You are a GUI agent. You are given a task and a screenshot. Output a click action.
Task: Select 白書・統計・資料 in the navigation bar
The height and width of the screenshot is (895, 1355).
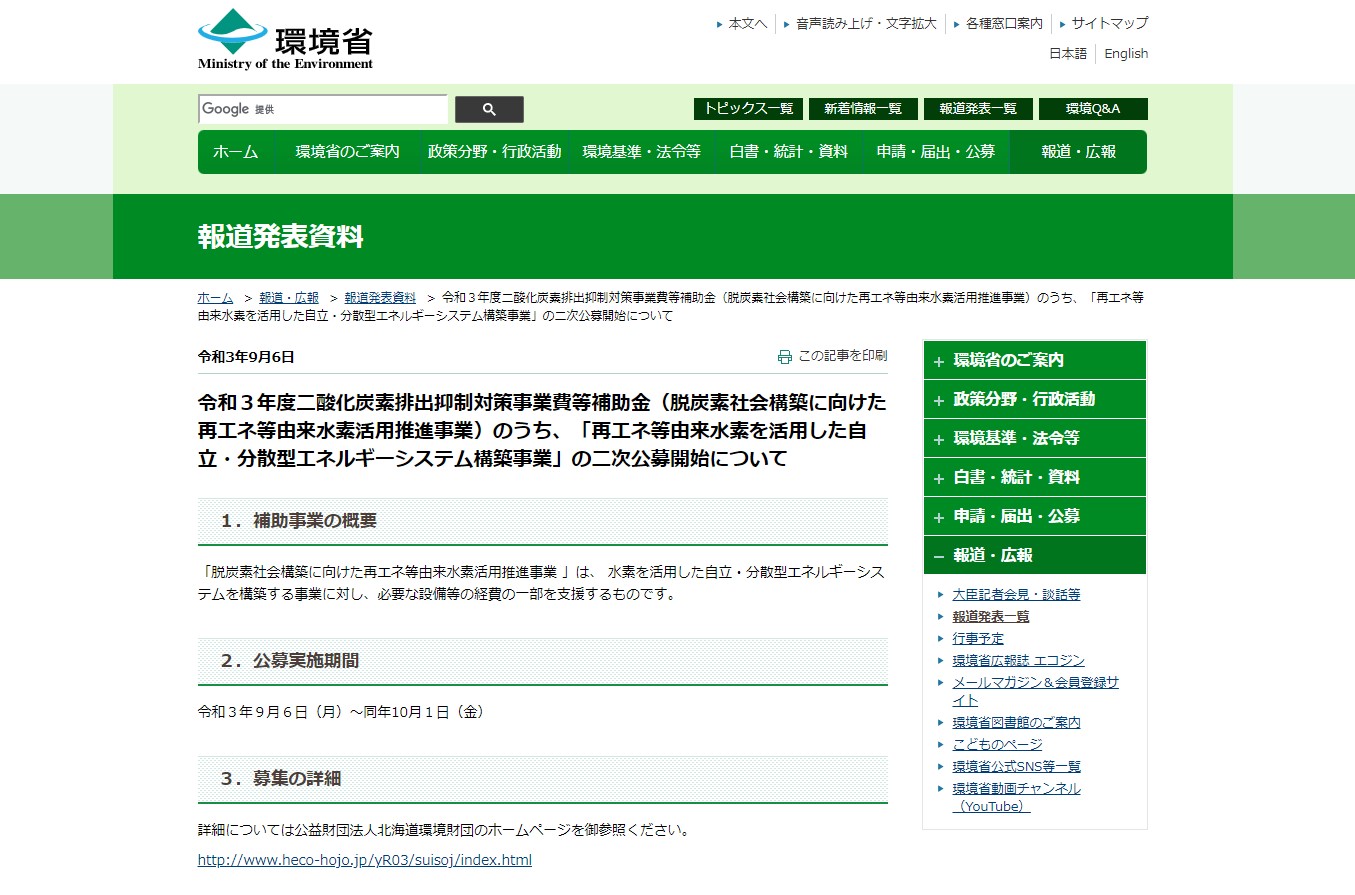tap(788, 152)
